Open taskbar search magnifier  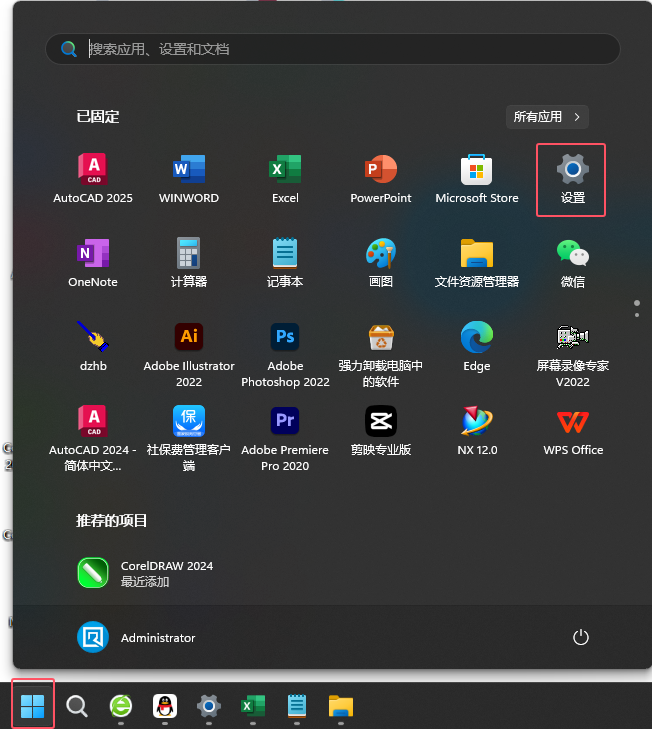coord(77,706)
